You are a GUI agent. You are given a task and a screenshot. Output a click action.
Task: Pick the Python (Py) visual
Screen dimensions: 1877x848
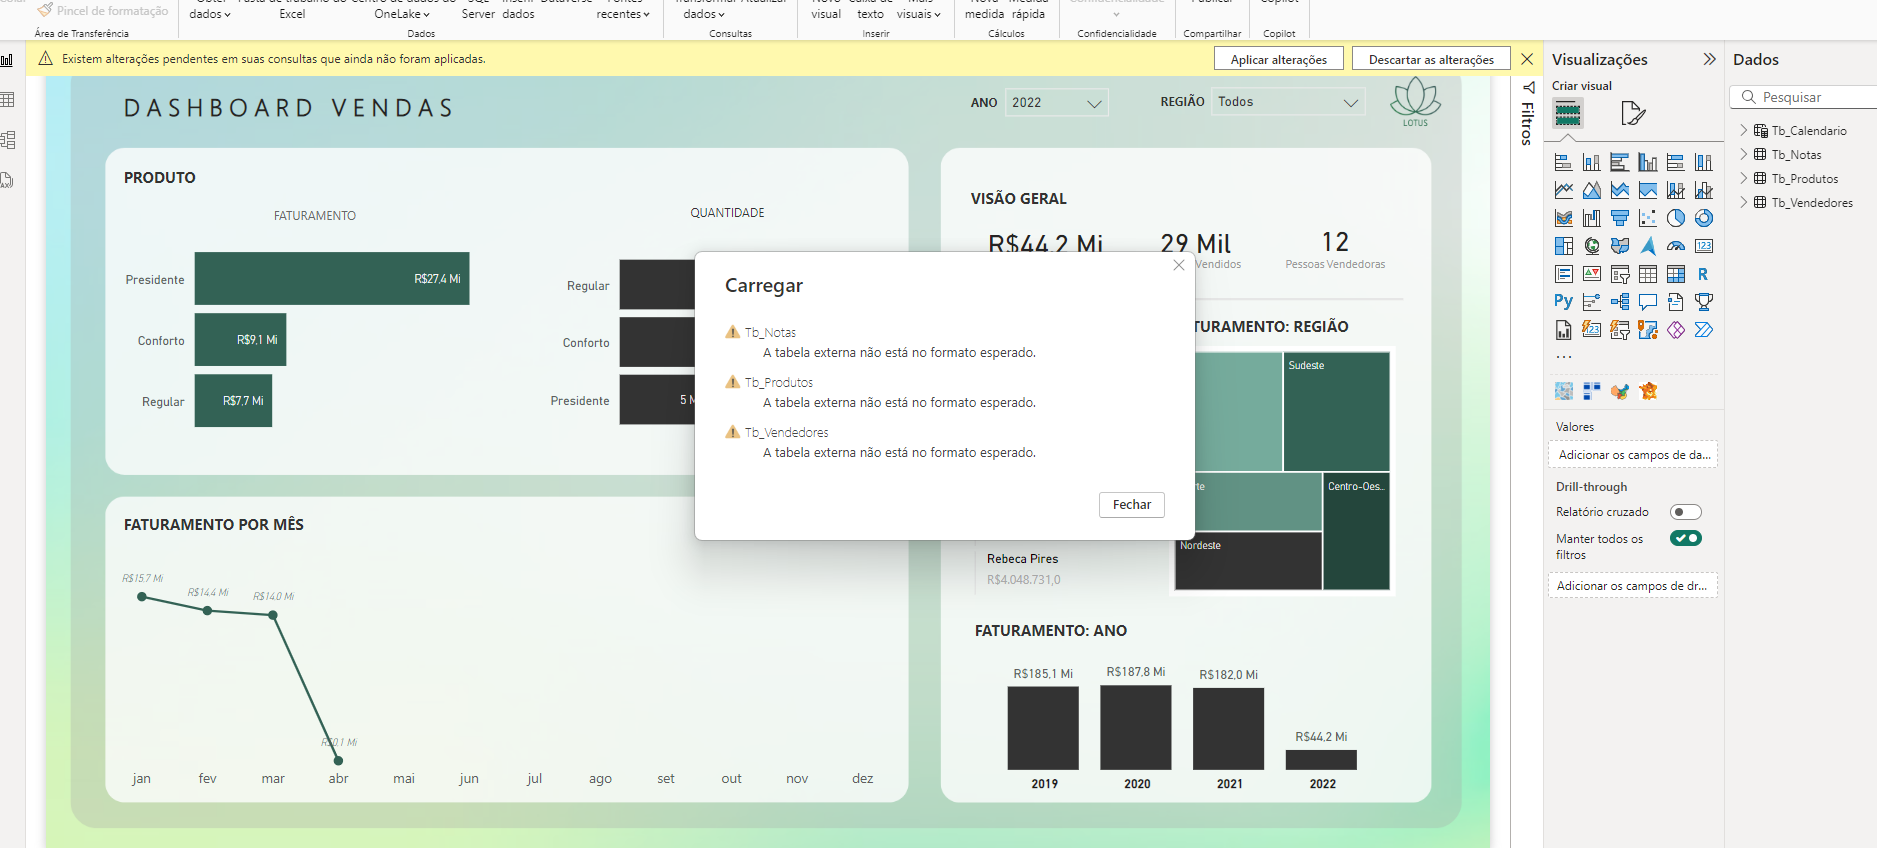click(1564, 302)
